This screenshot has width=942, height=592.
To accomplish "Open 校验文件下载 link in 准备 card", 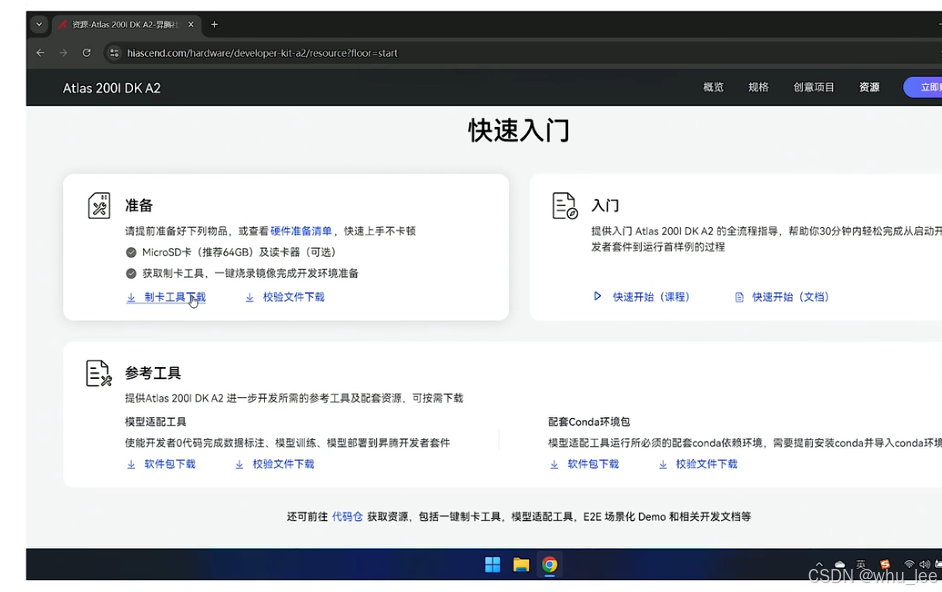I will [294, 297].
